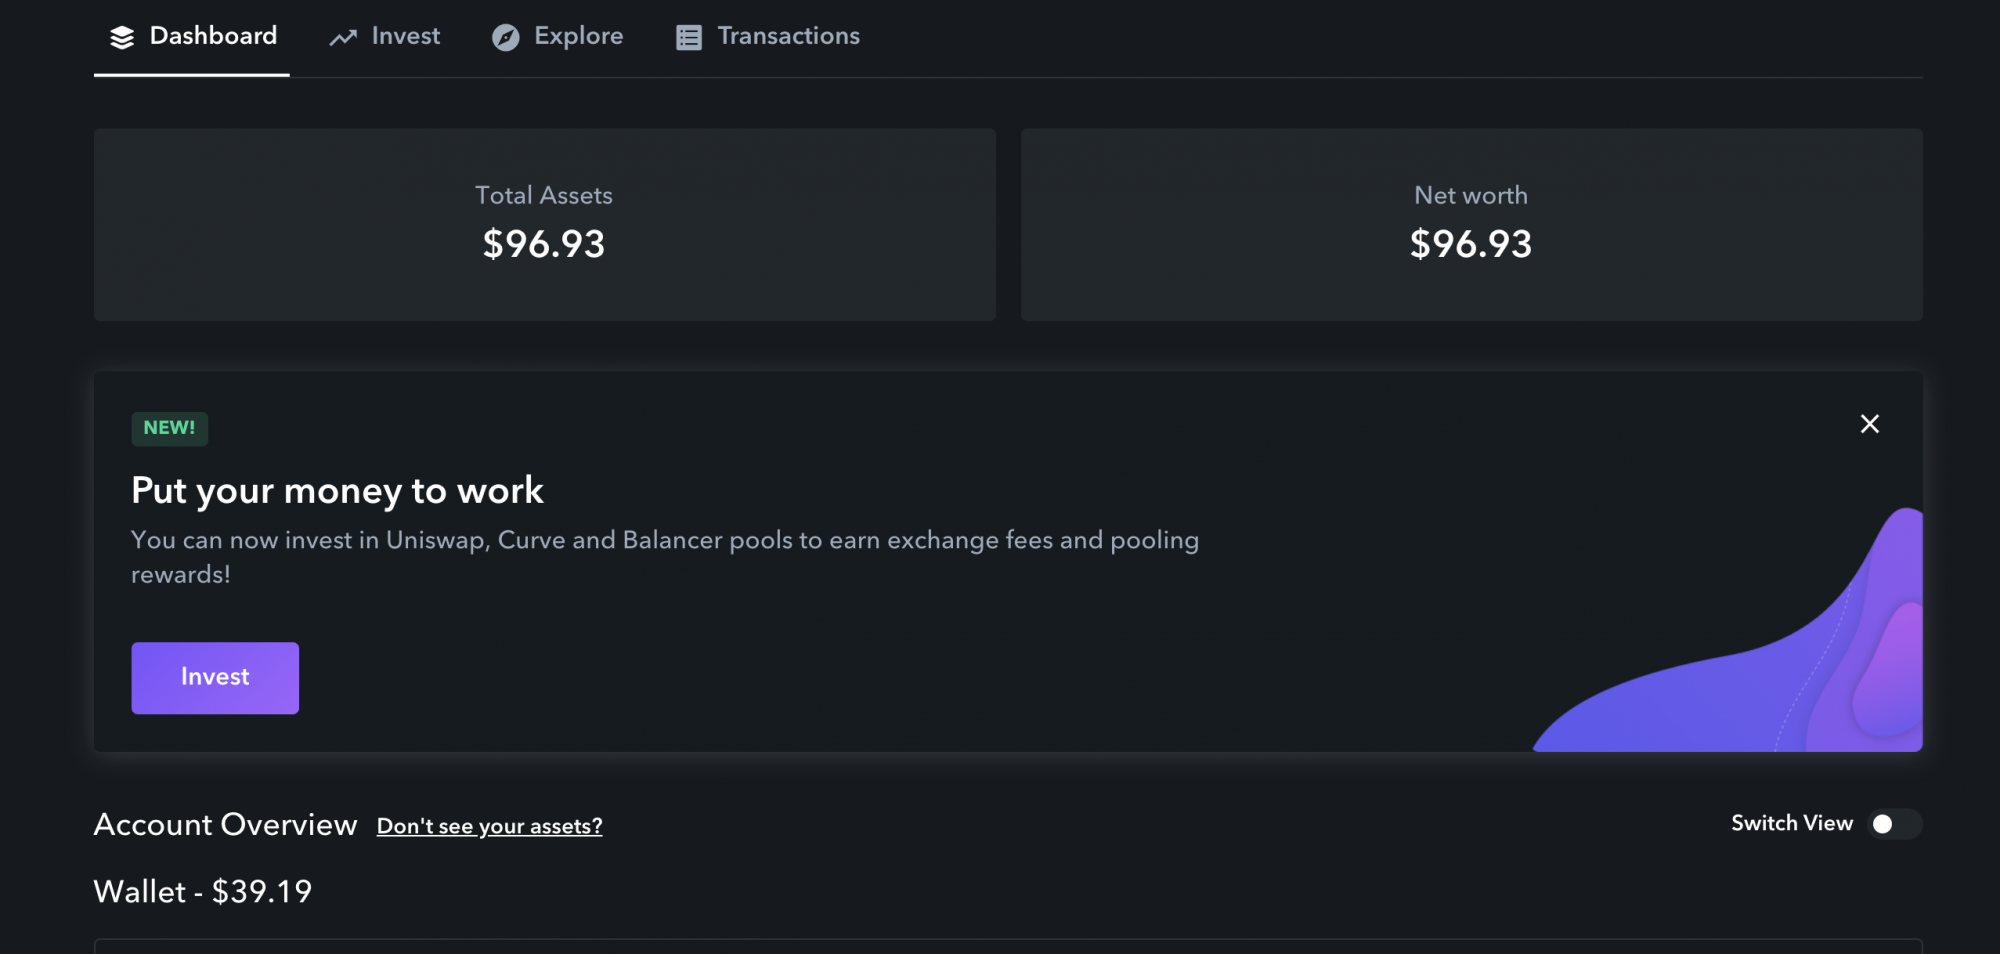Screen dimensions: 2000x954
Task: Click the Wallet - $39.19 heading
Action: 203,891
